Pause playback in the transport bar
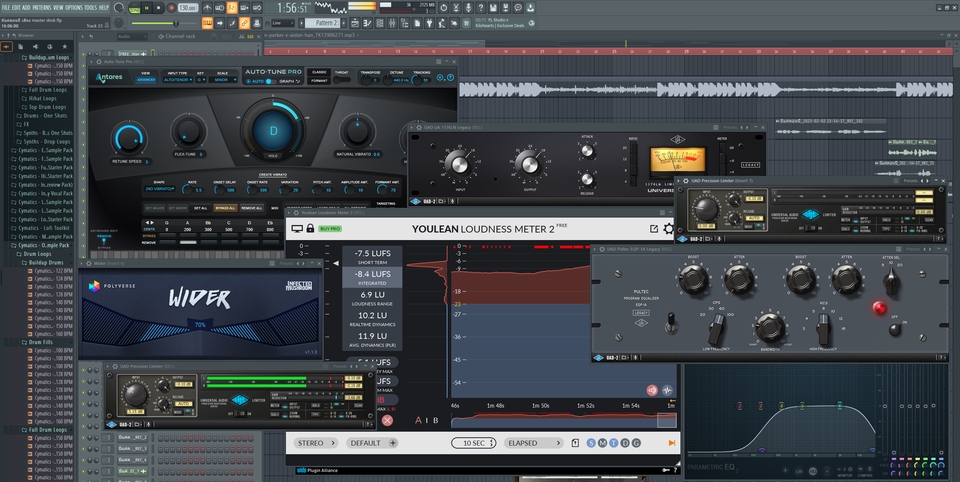The height and width of the screenshot is (482, 960). [x=146, y=7]
